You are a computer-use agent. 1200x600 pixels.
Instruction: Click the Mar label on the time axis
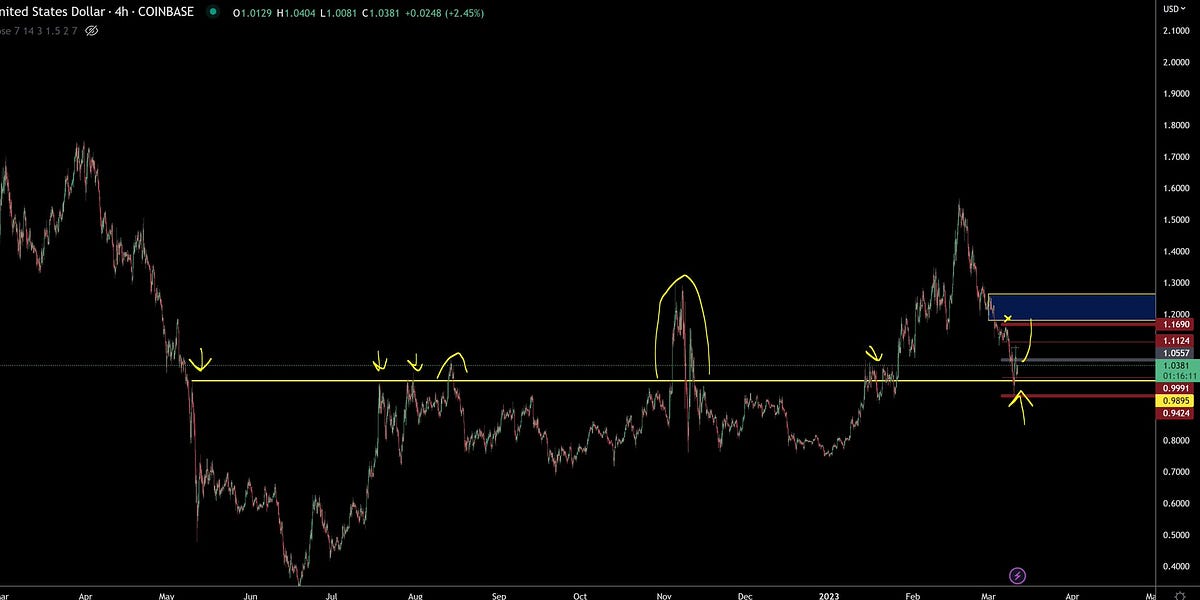(988, 595)
